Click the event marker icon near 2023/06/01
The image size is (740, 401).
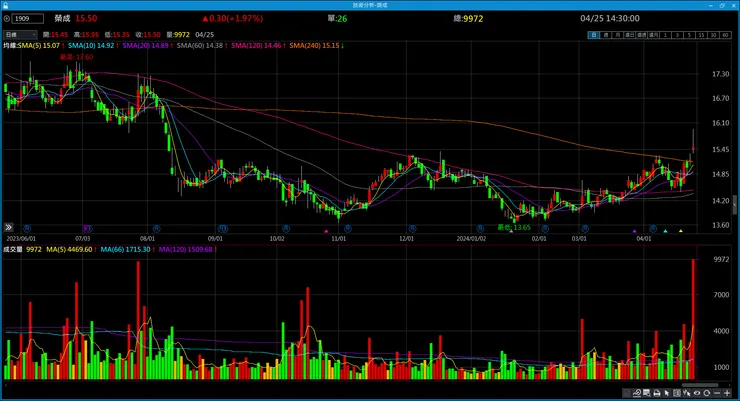pyautogui.click(x=27, y=228)
